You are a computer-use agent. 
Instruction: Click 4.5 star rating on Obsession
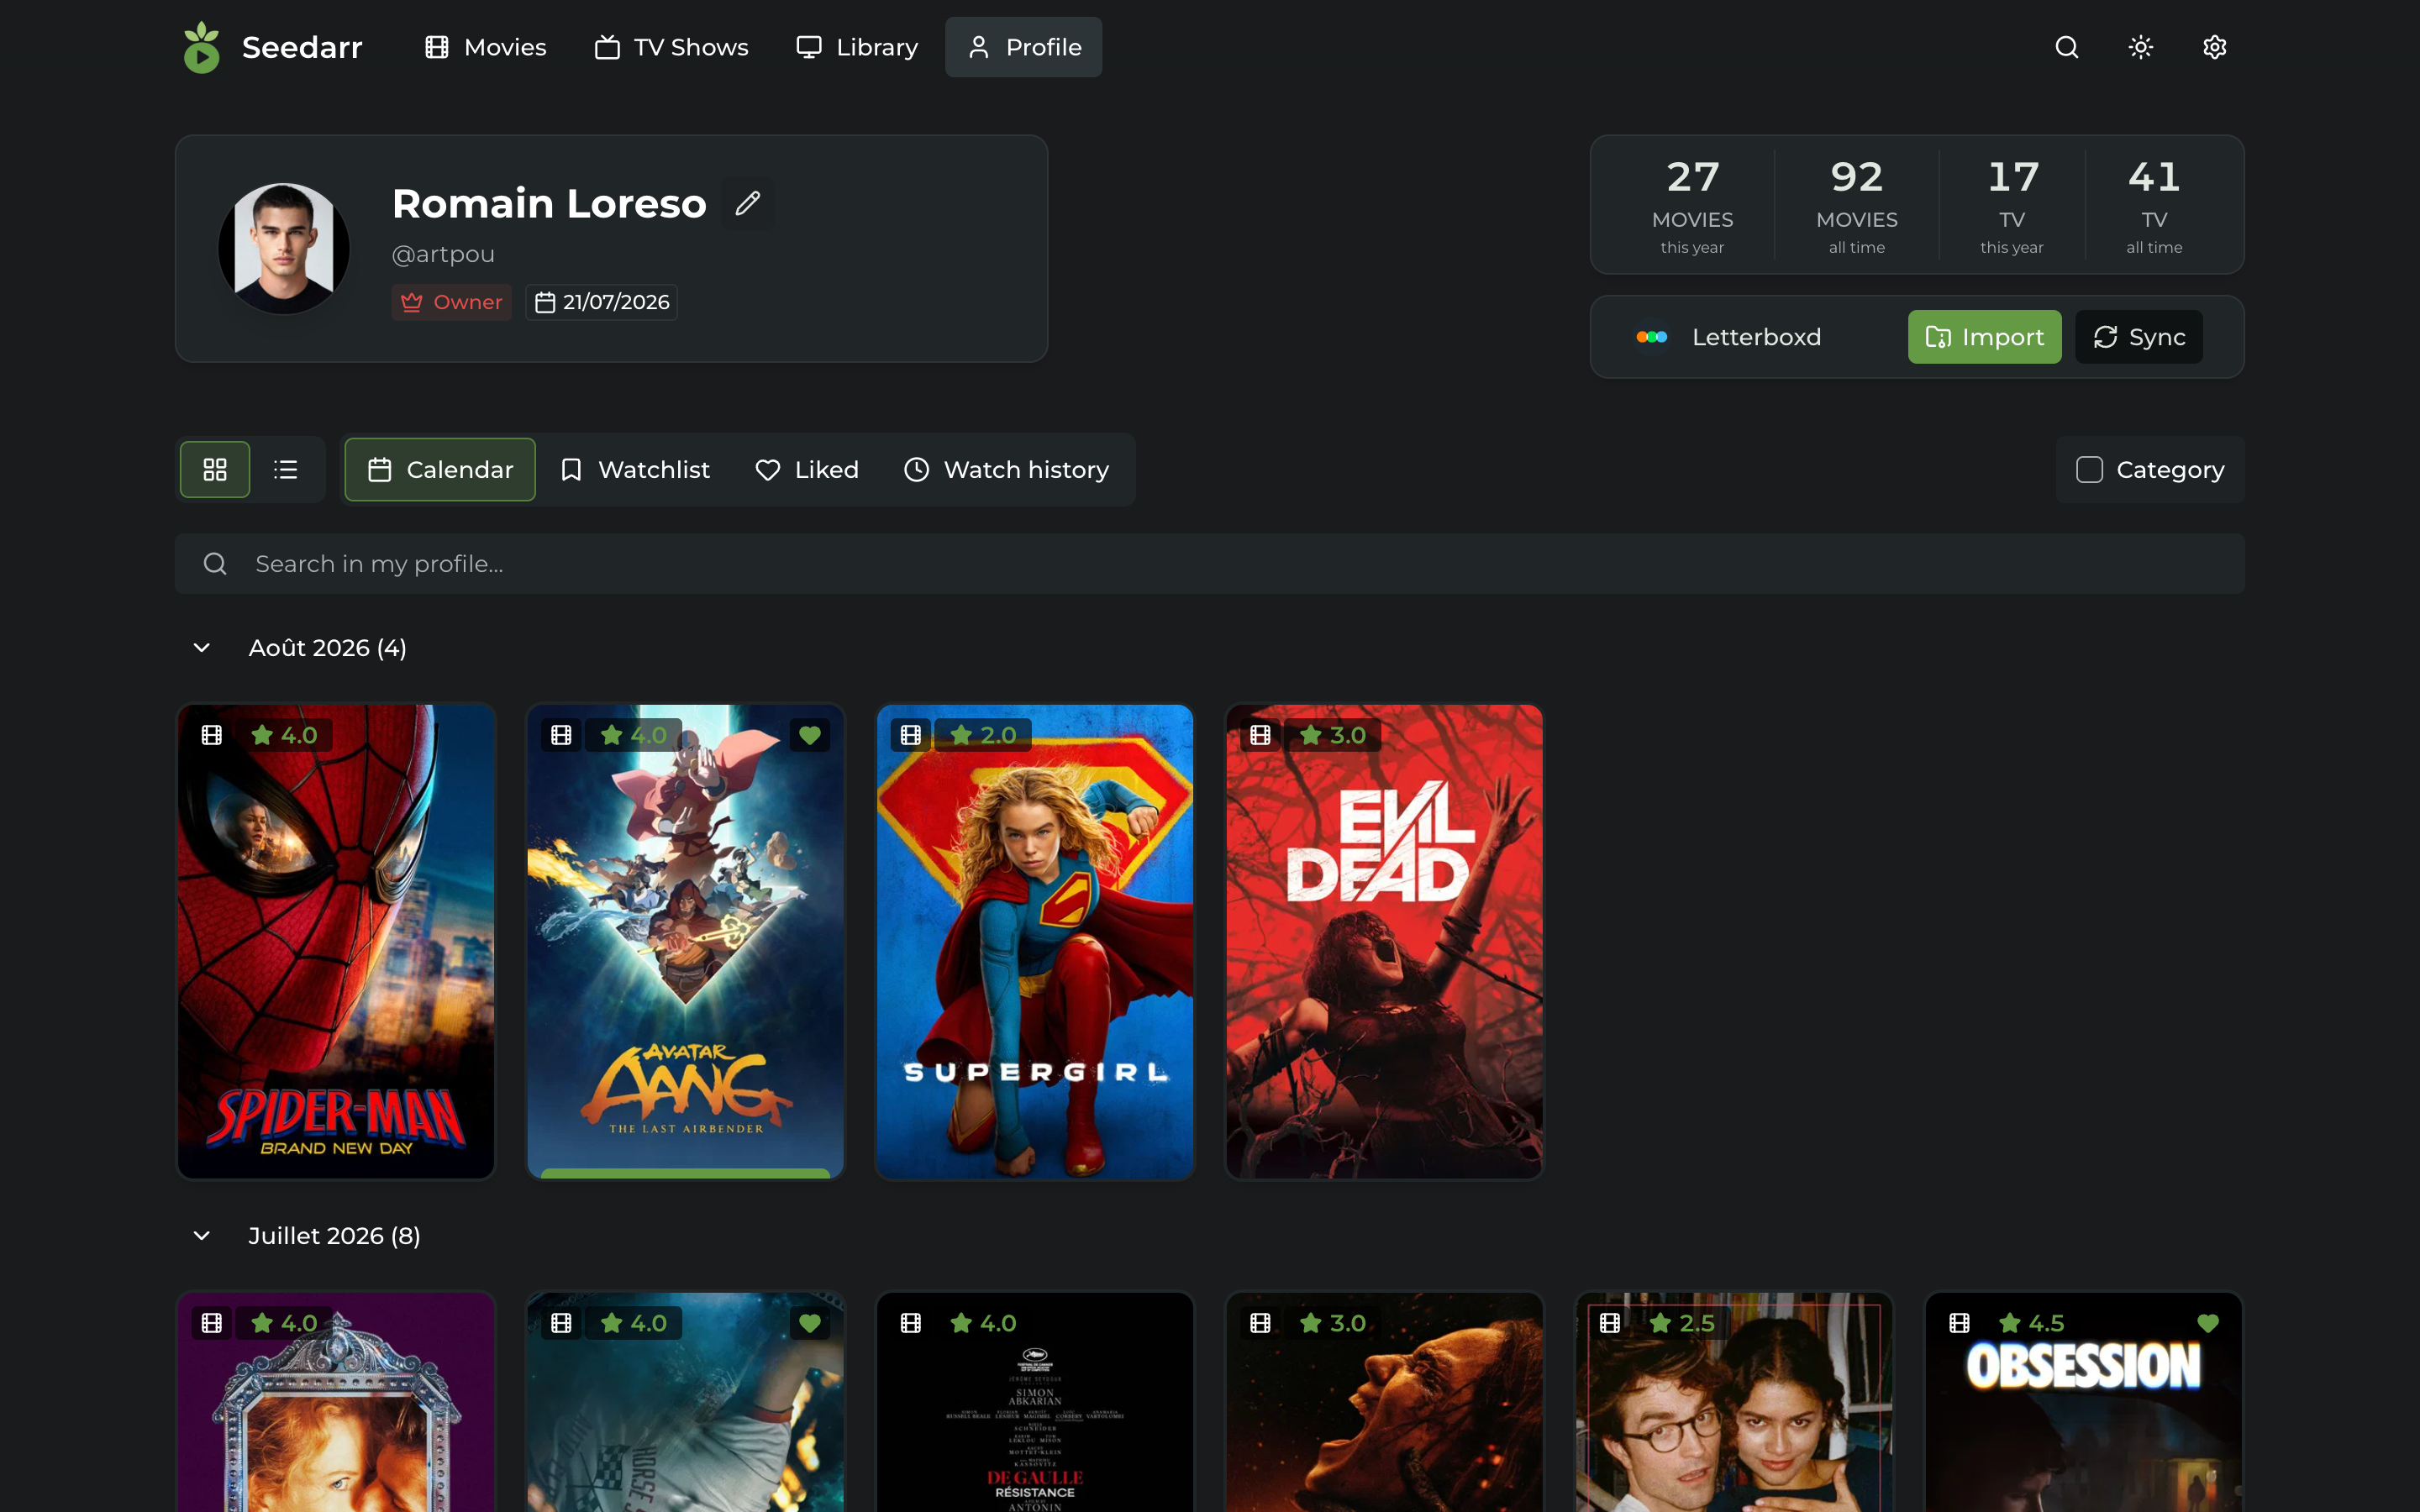coord(2032,1323)
